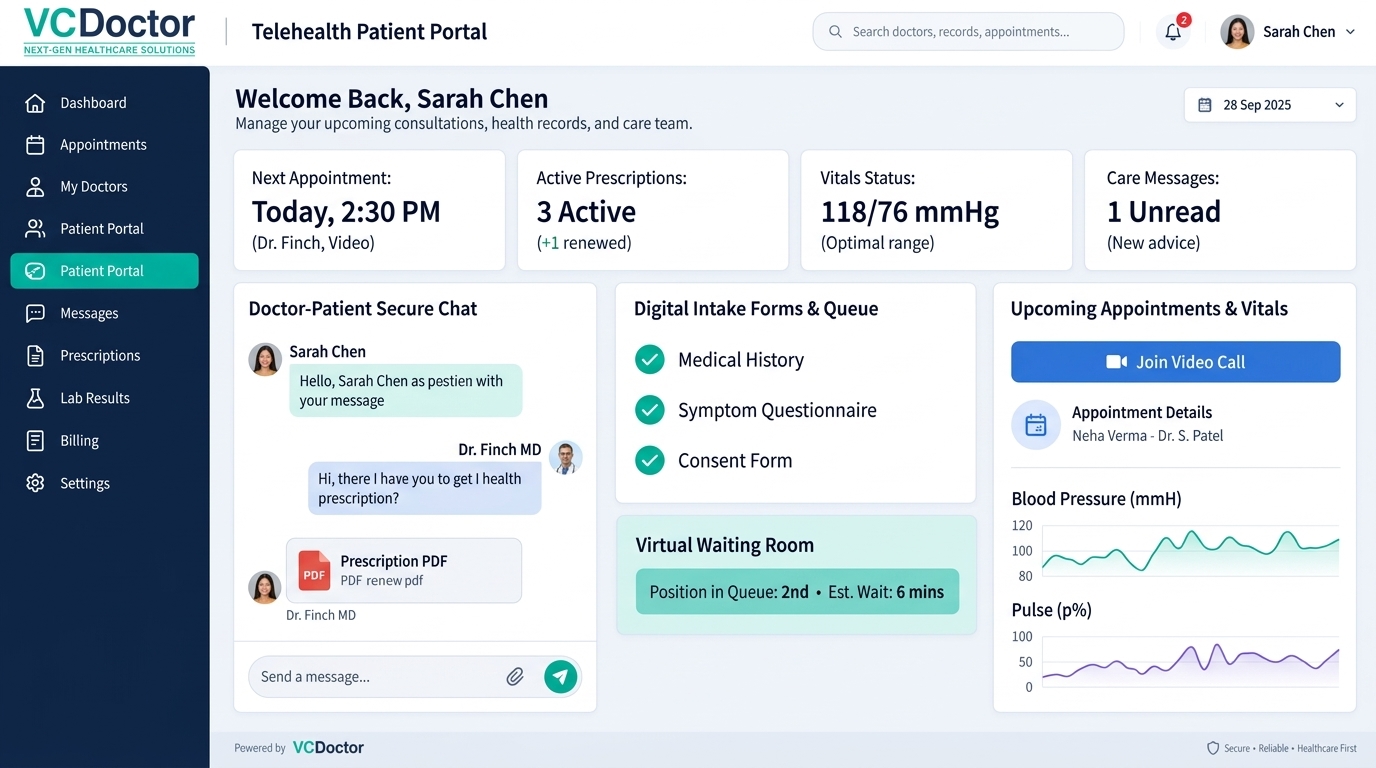Click the notification bell icon
Viewport: 1376px width, 768px height.
pyautogui.click(x=1173, y=32)
